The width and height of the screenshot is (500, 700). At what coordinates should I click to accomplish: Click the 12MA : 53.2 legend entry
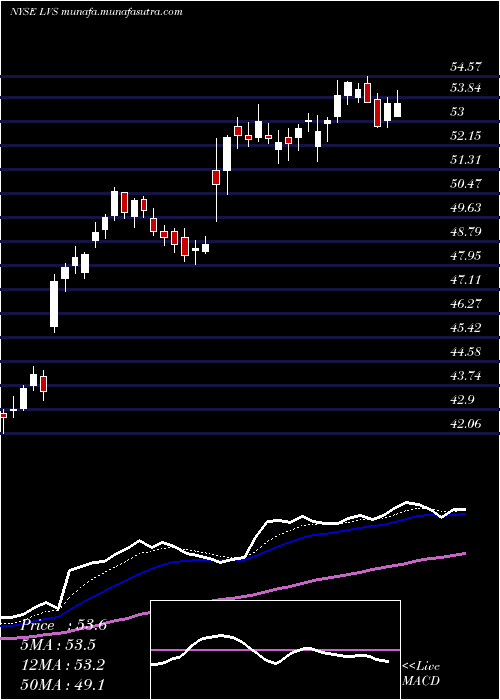point(62,664)
